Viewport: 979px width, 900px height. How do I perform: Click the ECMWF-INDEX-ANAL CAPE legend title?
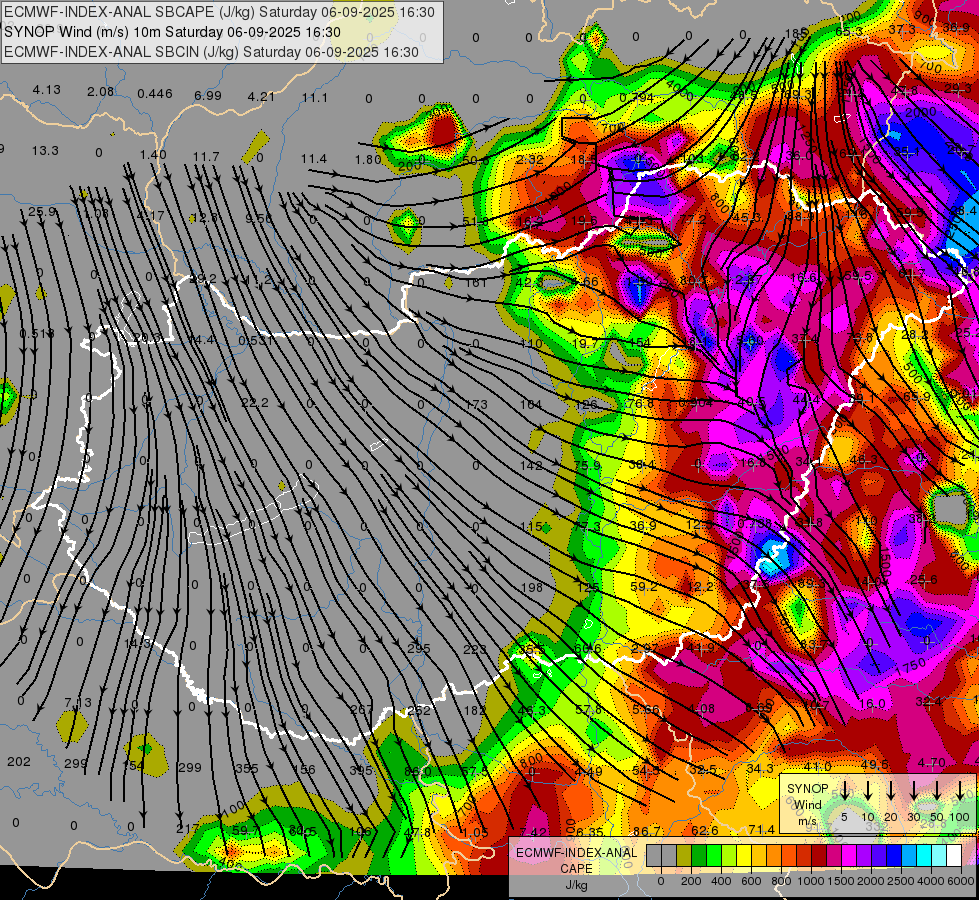click(x=576, y=860)
